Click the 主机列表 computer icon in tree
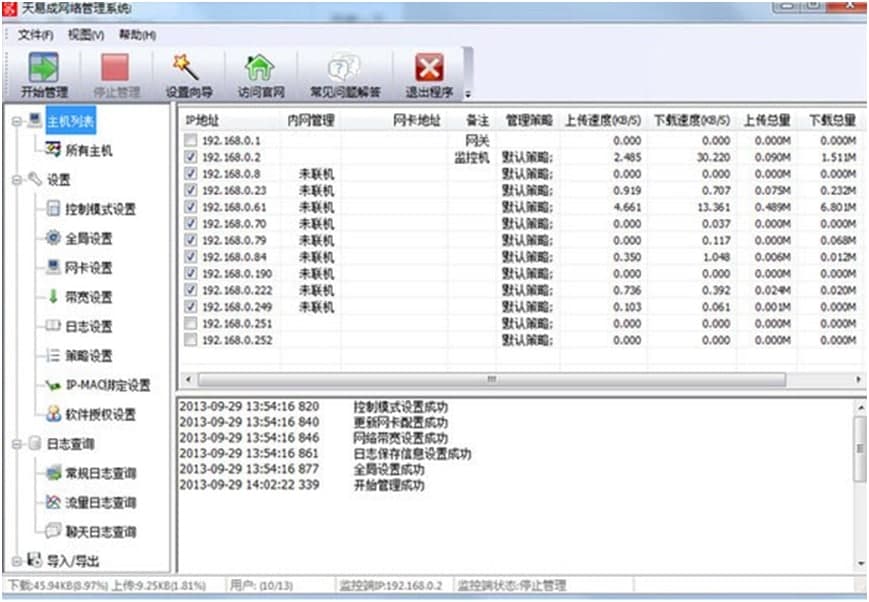Viewport: 869px width, 602px height. [35, 120]
